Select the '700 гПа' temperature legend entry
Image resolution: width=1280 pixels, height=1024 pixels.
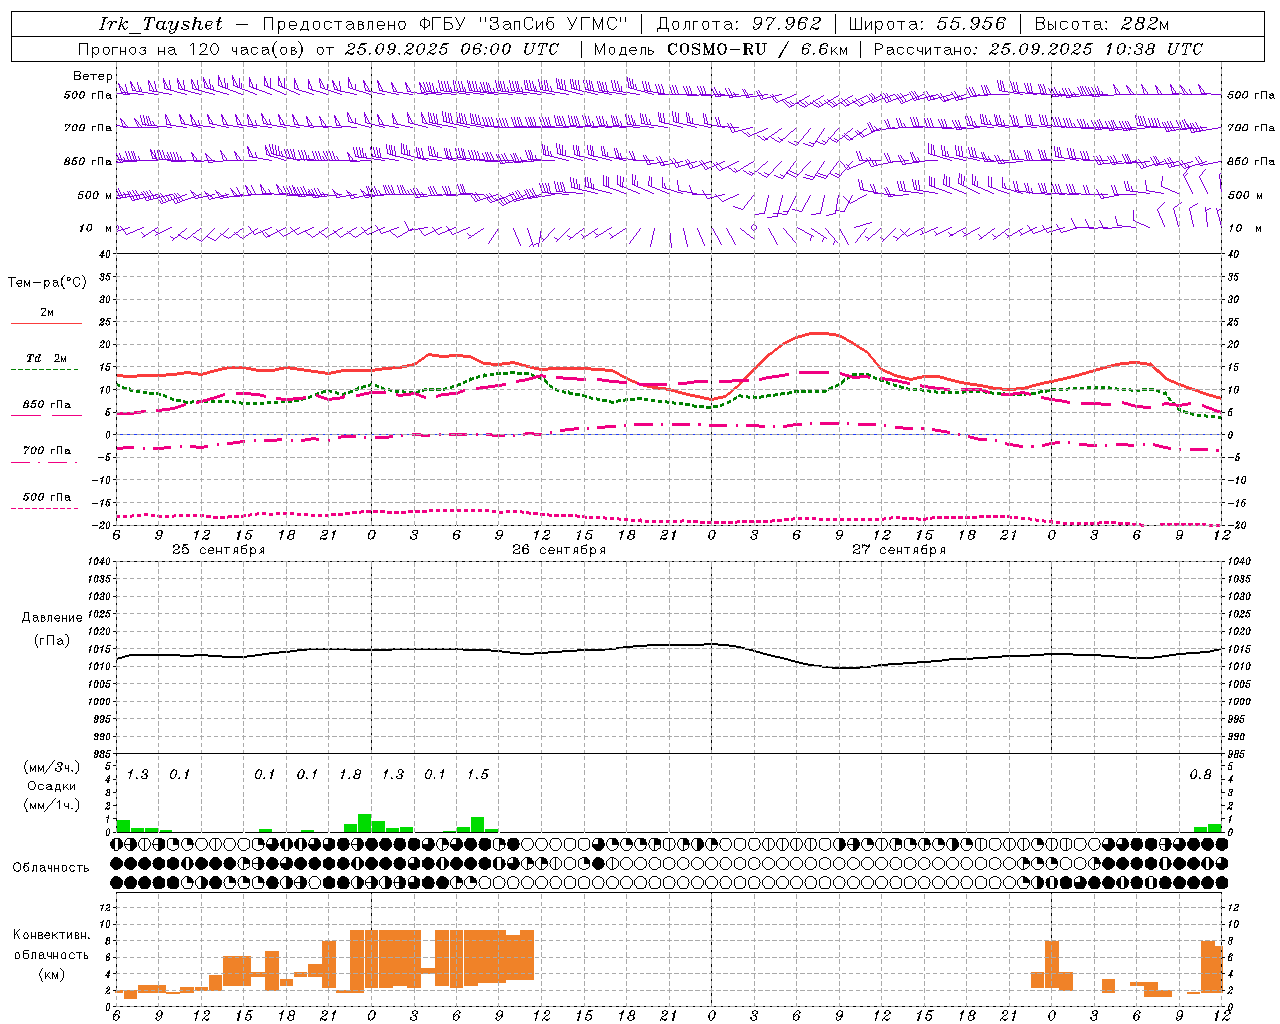46,450
